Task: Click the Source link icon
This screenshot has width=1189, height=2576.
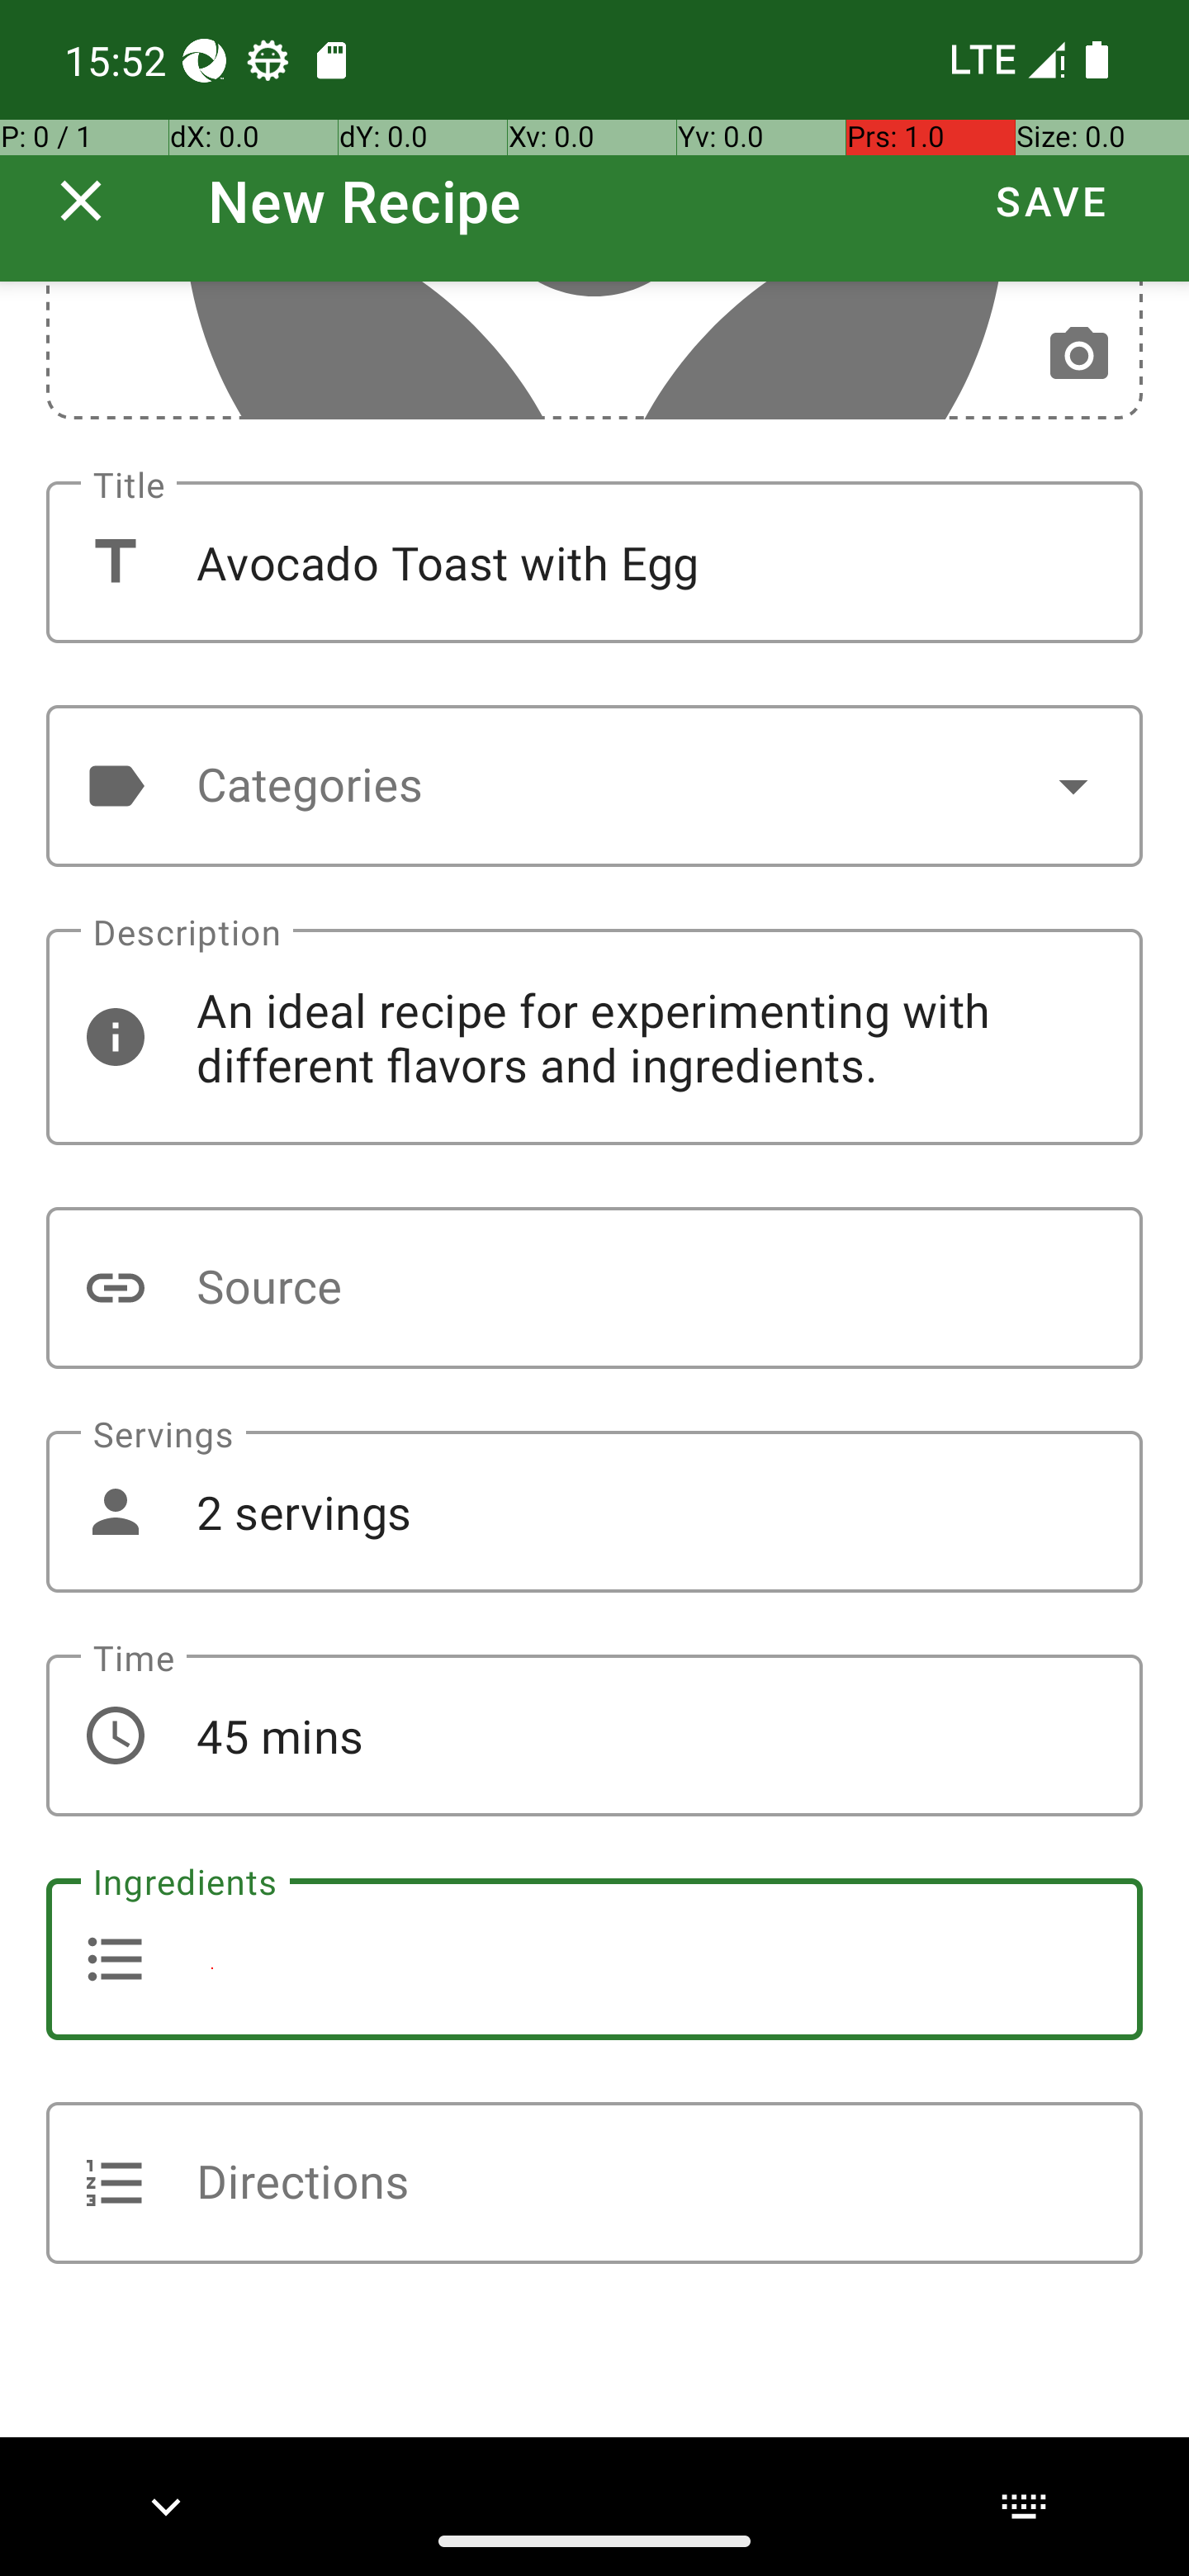Action: click(x=115, y=1288)
